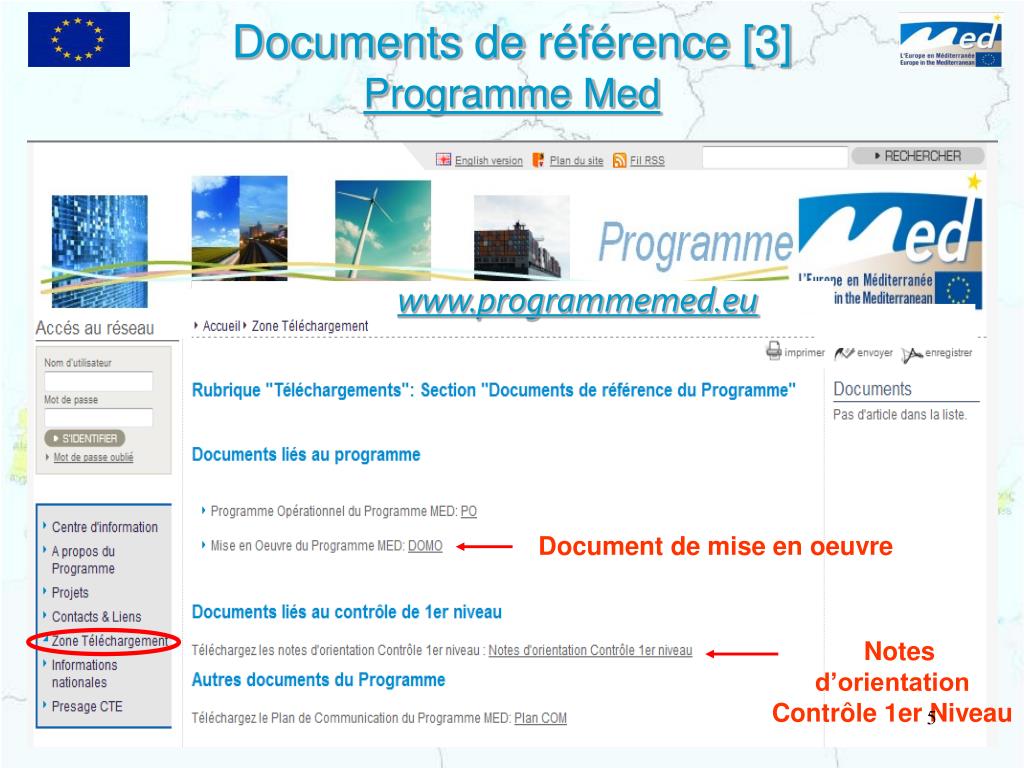Screen dimensions: 1024x768
Task: Click the enregistrer text label
Action: point(948,353)
